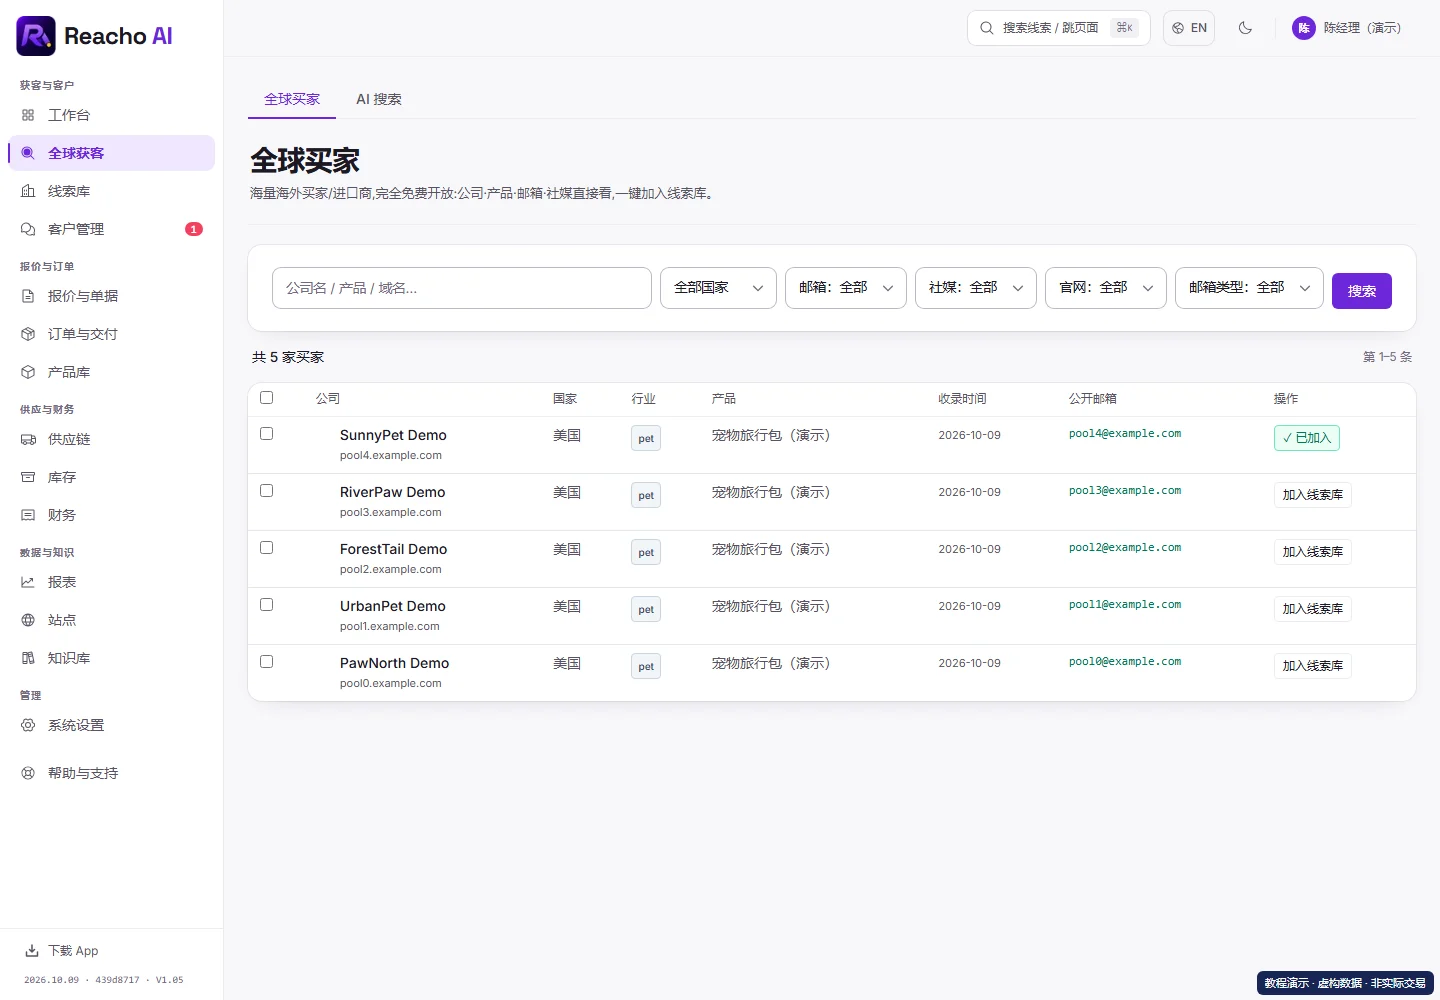Screen dimensions: 1440x1000
Task: Click the 订单与交付 box icon
Action: click(28, 334)
